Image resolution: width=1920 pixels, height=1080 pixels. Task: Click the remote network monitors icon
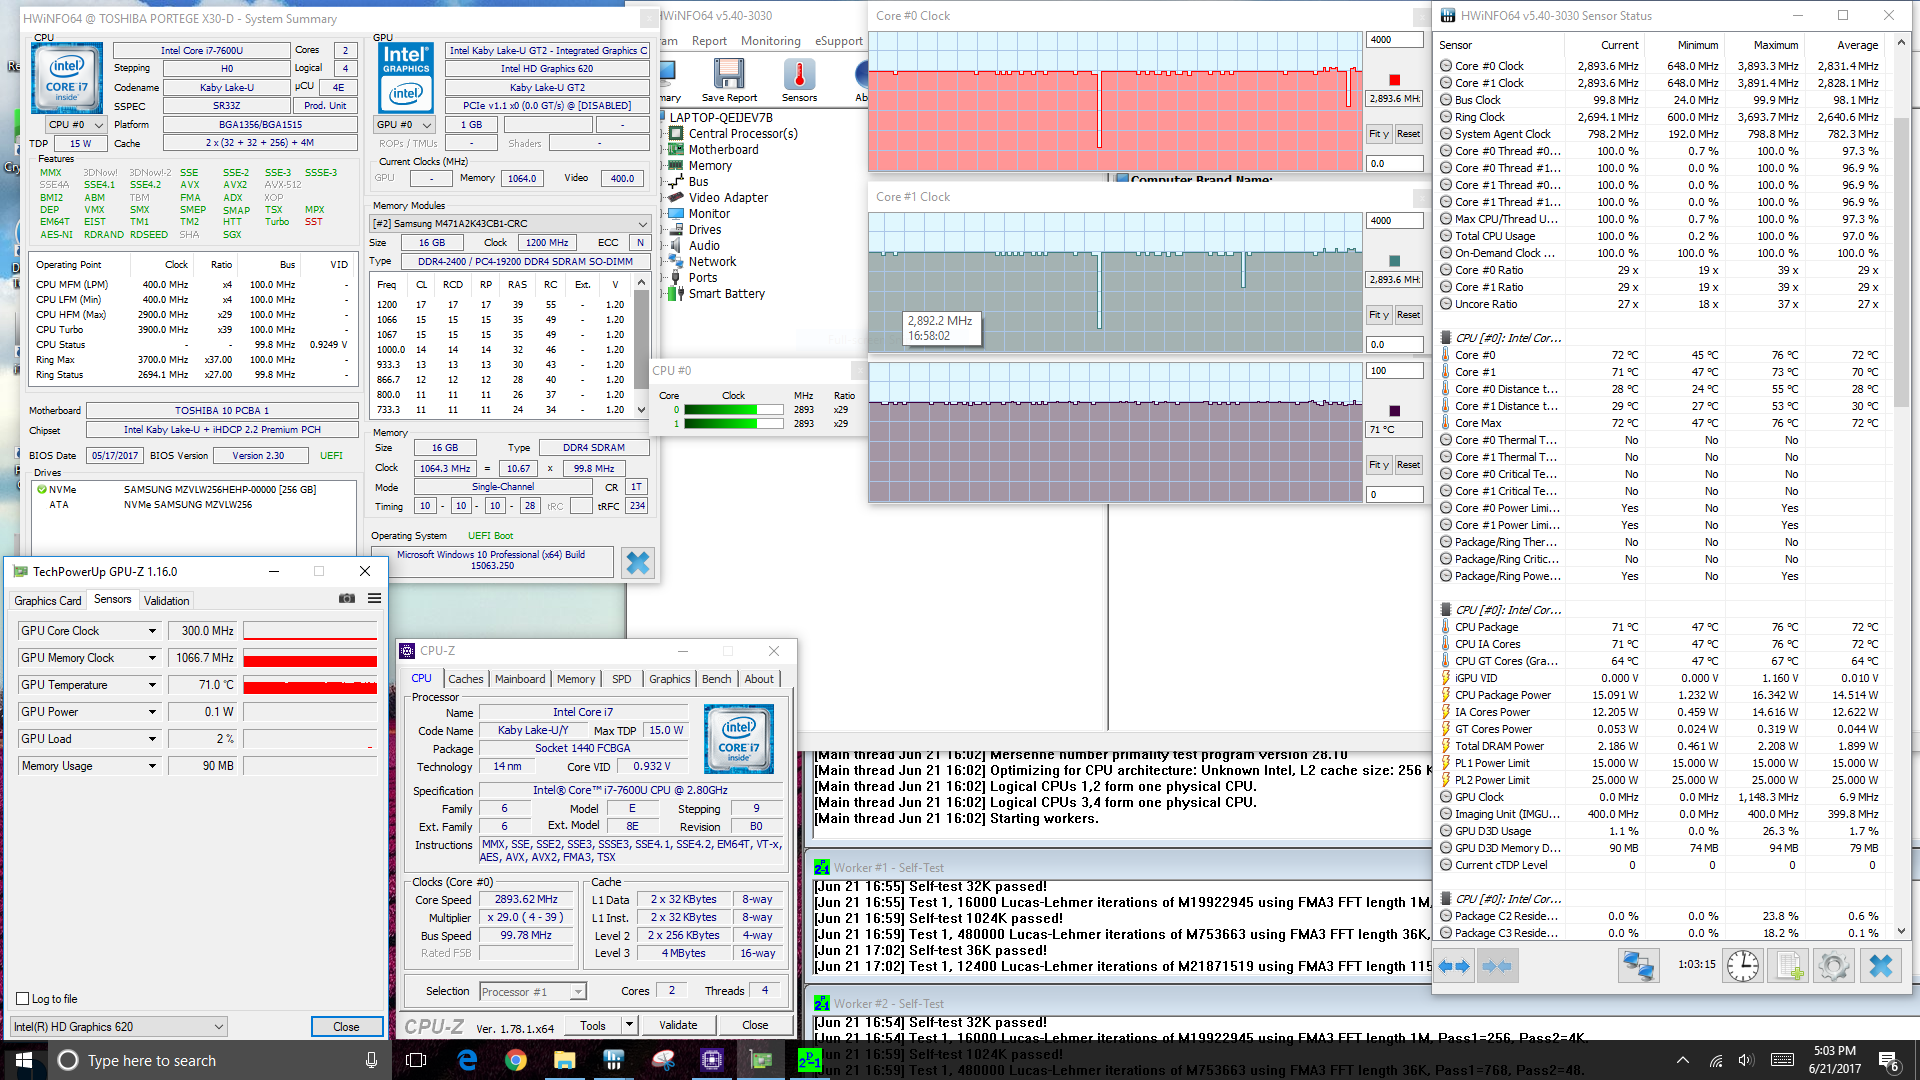click(1638, 966)
